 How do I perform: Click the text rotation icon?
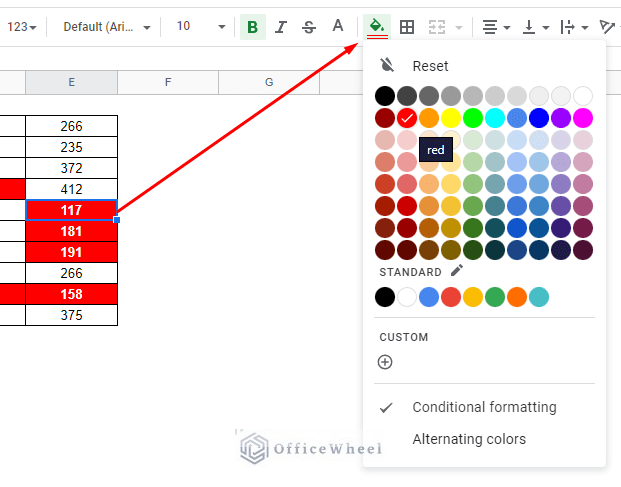606,27
